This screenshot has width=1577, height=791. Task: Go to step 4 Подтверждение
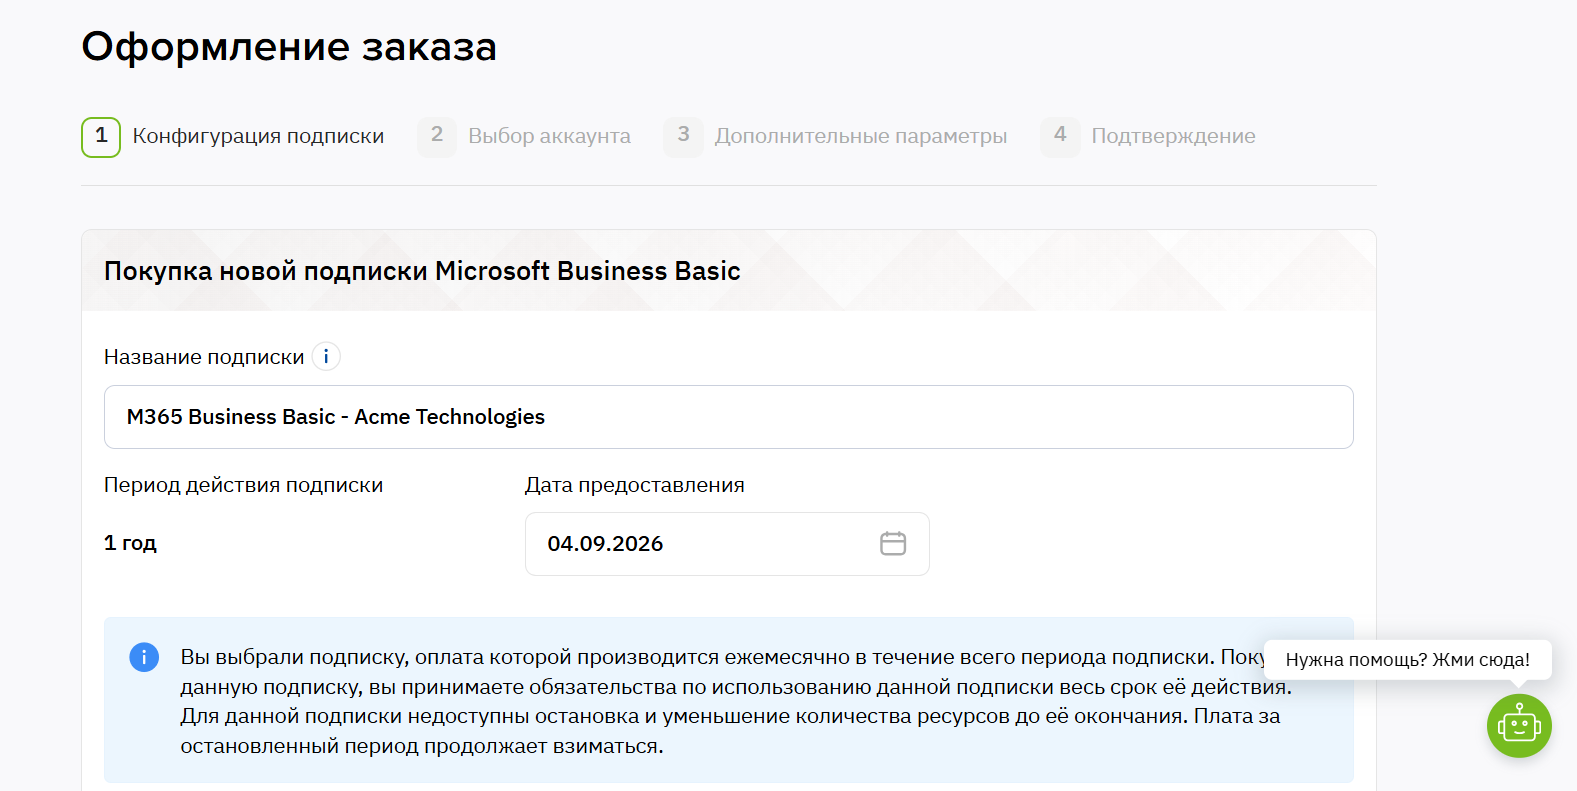tap(1148, 137)
